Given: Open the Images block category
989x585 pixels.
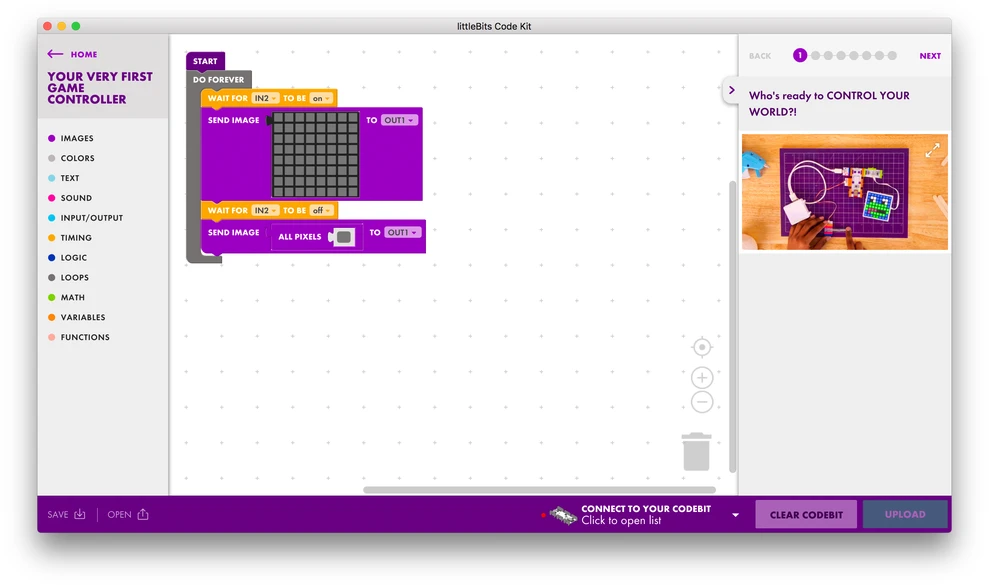Looking at the screenshot, I should (71, 138).
